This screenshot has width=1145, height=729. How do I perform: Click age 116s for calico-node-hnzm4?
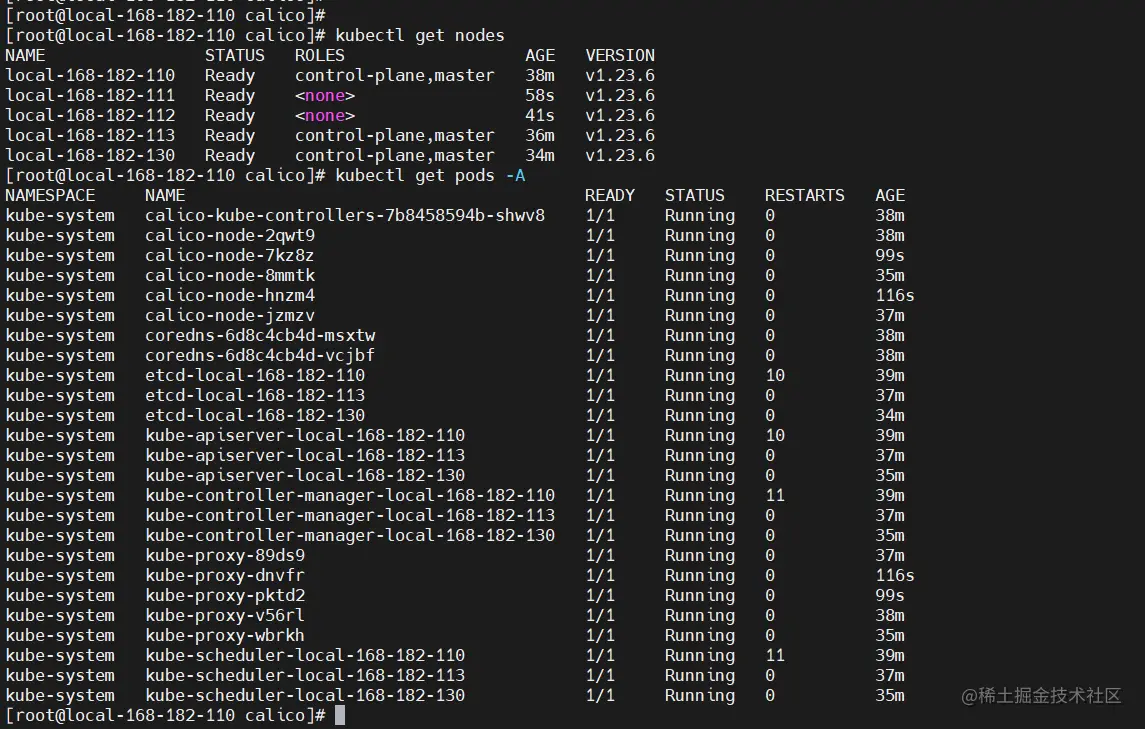895,295
